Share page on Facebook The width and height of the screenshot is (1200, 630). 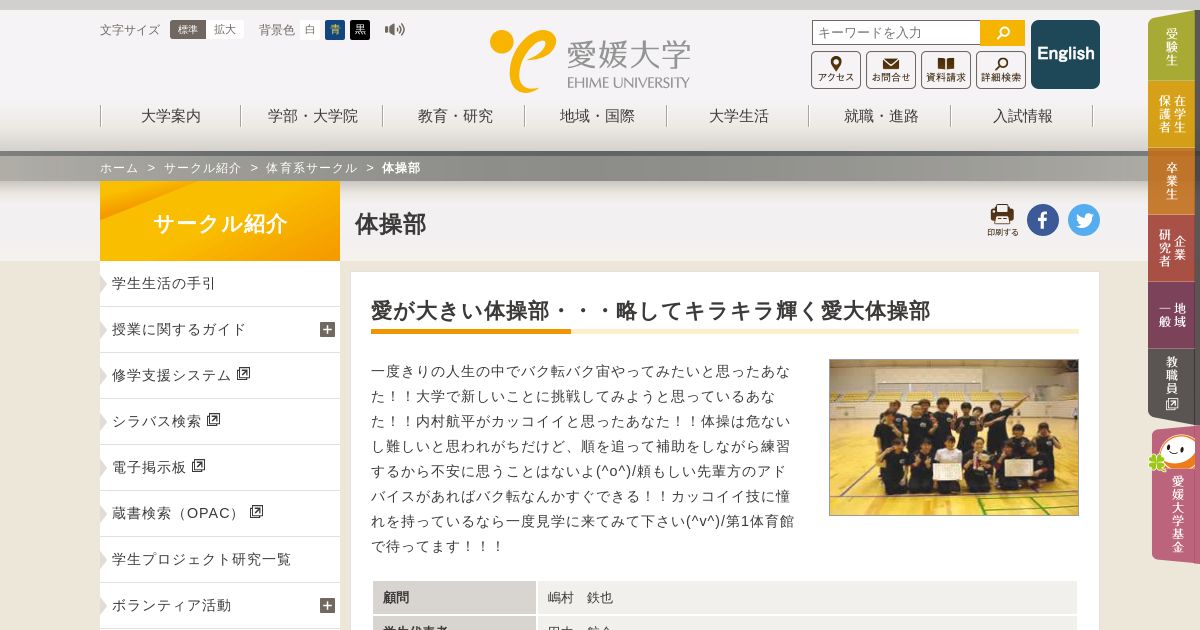1043,220
